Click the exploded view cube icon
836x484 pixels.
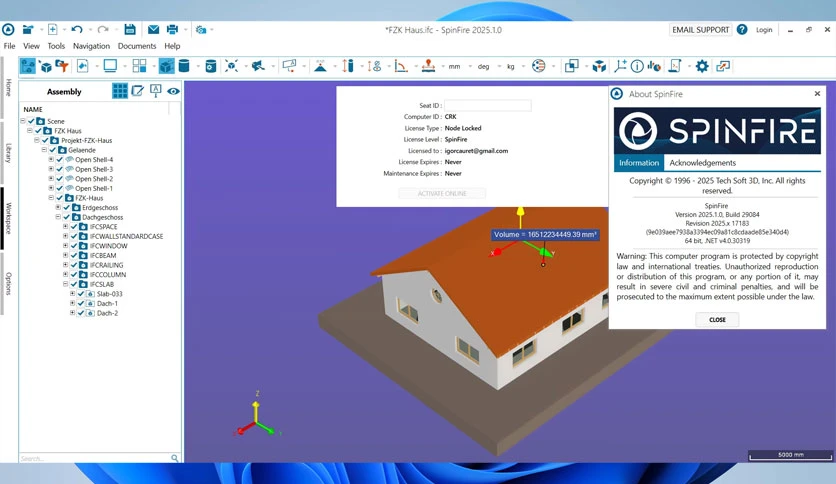point(599,66)
